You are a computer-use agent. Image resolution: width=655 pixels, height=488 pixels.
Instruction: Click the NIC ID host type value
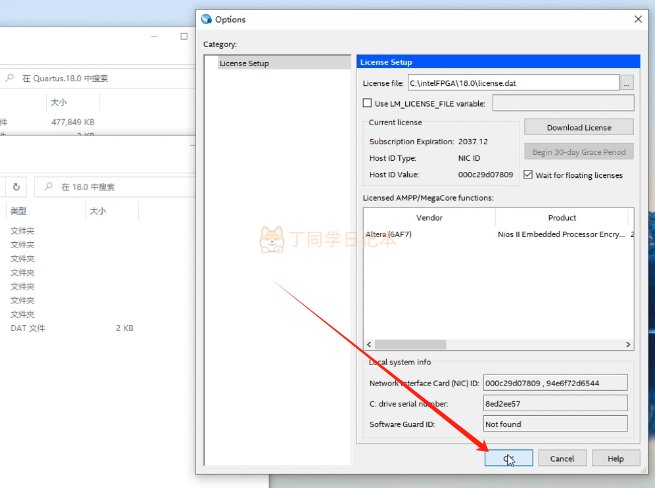[469, 158]
